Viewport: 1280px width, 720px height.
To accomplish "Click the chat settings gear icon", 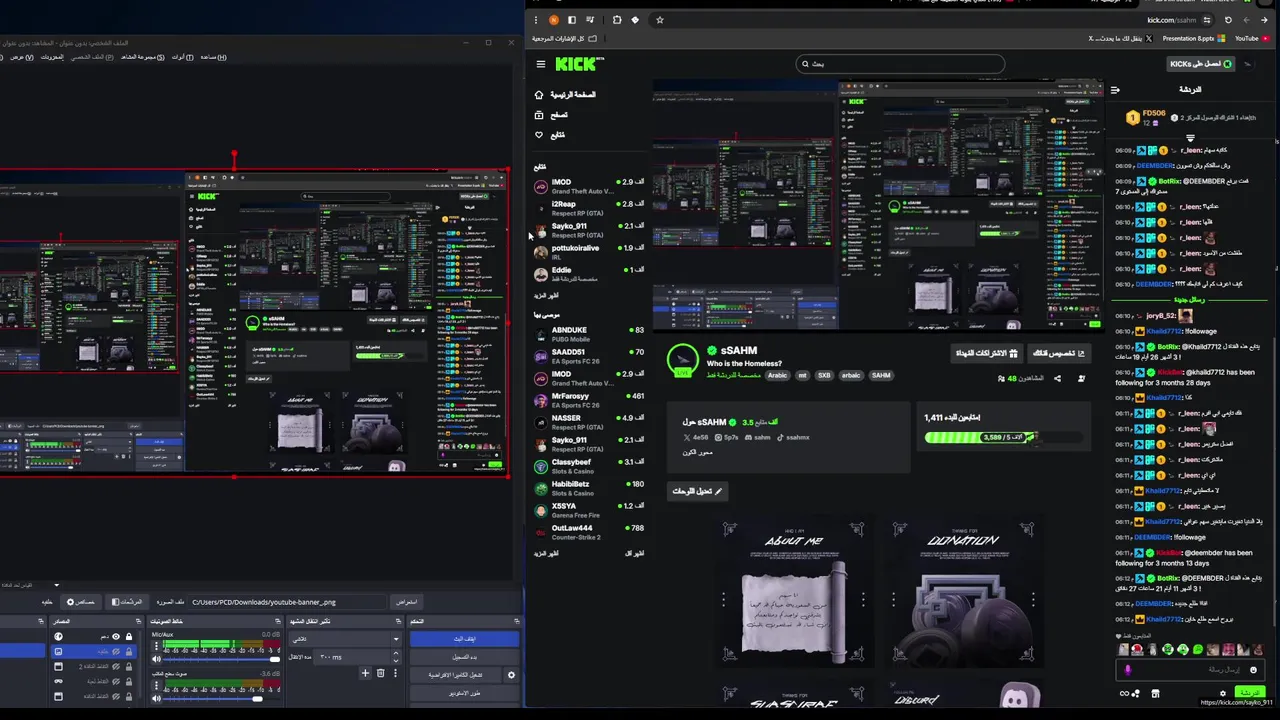I will pyautogui.click(x=1222, y=693).
